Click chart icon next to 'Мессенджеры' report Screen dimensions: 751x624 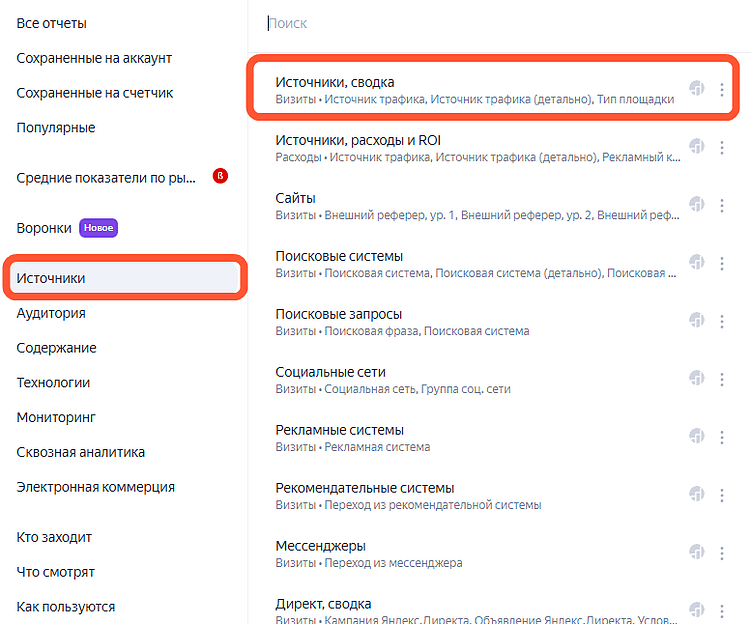click(x=697, y=553)
